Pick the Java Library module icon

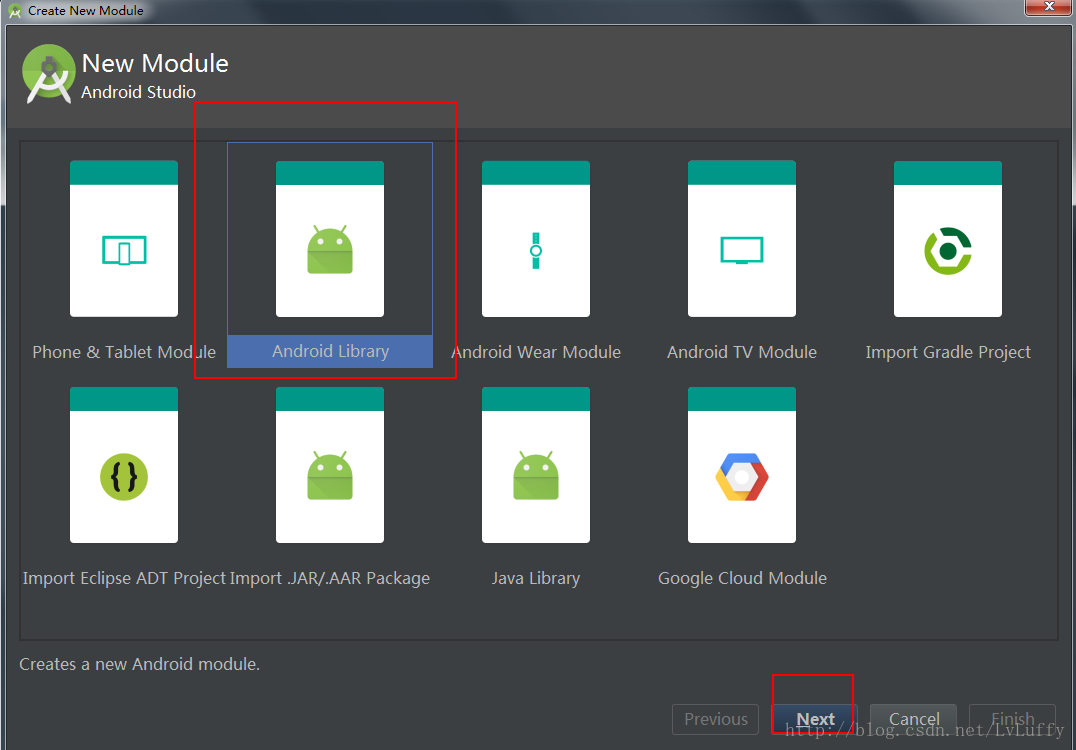click(x=536, y=465)
